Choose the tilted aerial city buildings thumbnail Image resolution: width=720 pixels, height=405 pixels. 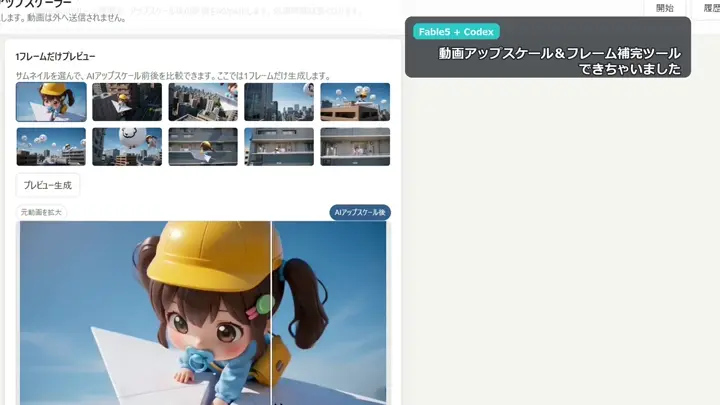tap(203, 102)
